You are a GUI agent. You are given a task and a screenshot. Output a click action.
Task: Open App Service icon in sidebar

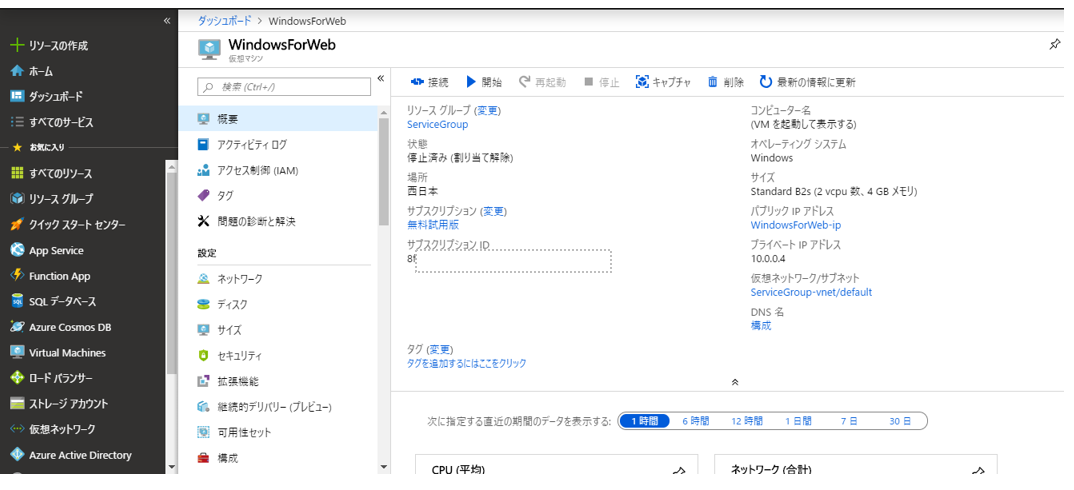click(x=18, y=250)
